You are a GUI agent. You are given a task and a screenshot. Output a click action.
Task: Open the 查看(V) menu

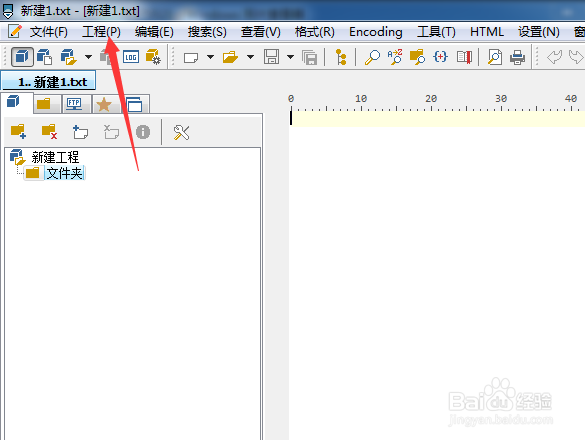(x=260, y=32)
